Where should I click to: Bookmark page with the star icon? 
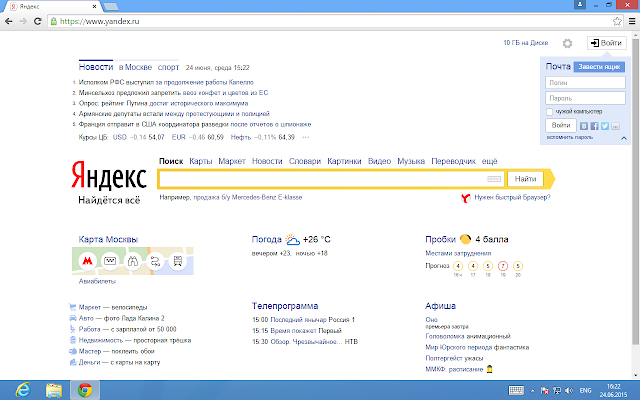point(617,21)
